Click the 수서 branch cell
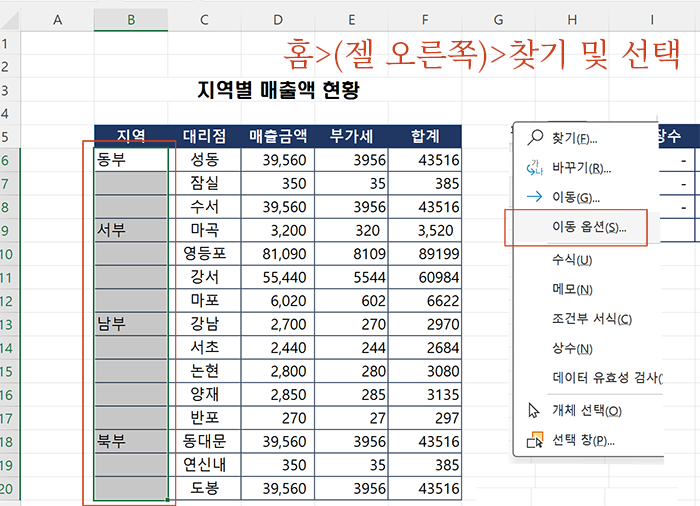Screen dimensions: 700x506 [204, 207]
